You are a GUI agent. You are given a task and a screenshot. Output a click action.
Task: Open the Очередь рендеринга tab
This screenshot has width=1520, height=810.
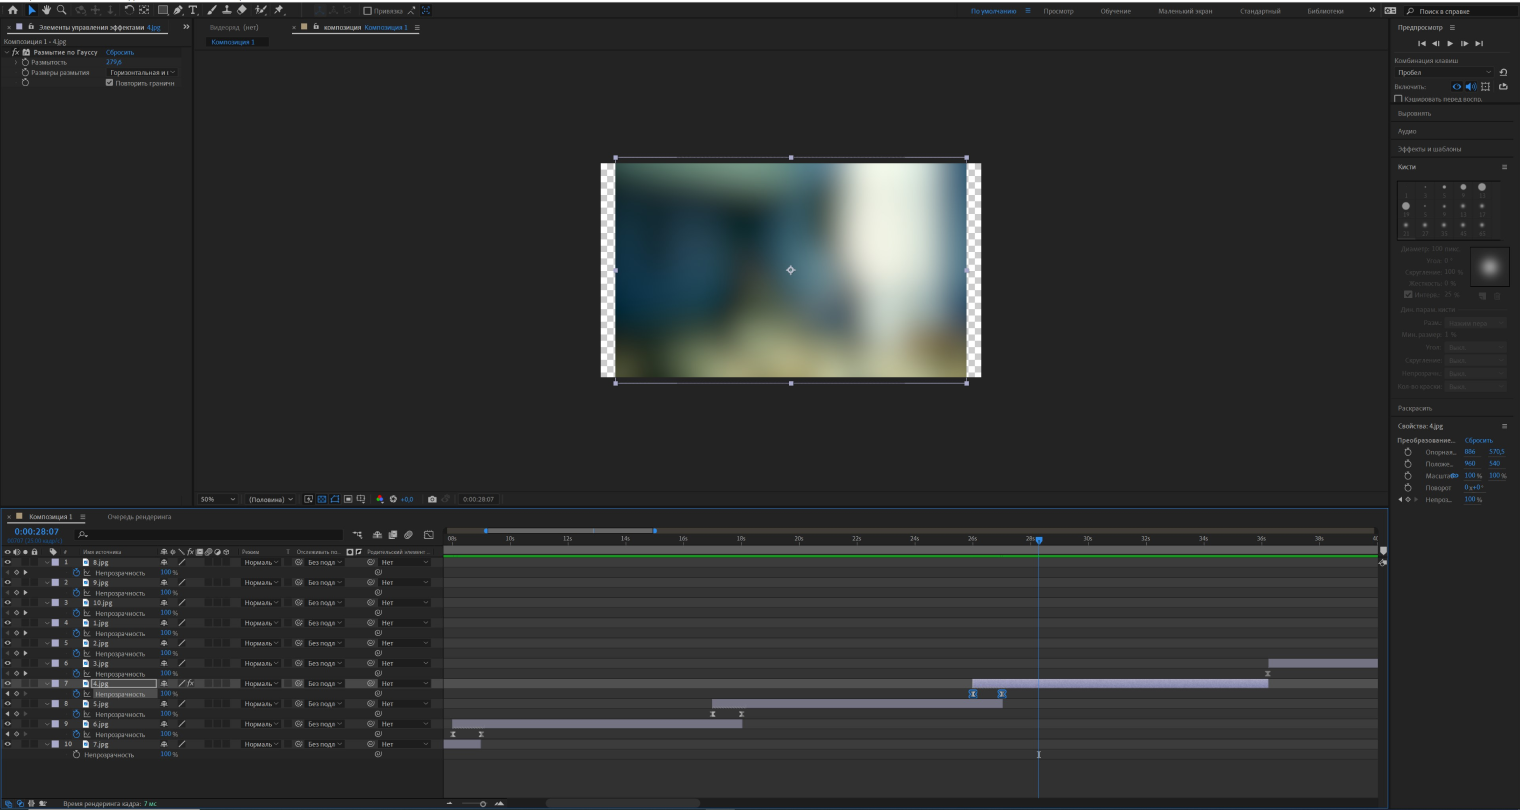(x=139, y=517)
